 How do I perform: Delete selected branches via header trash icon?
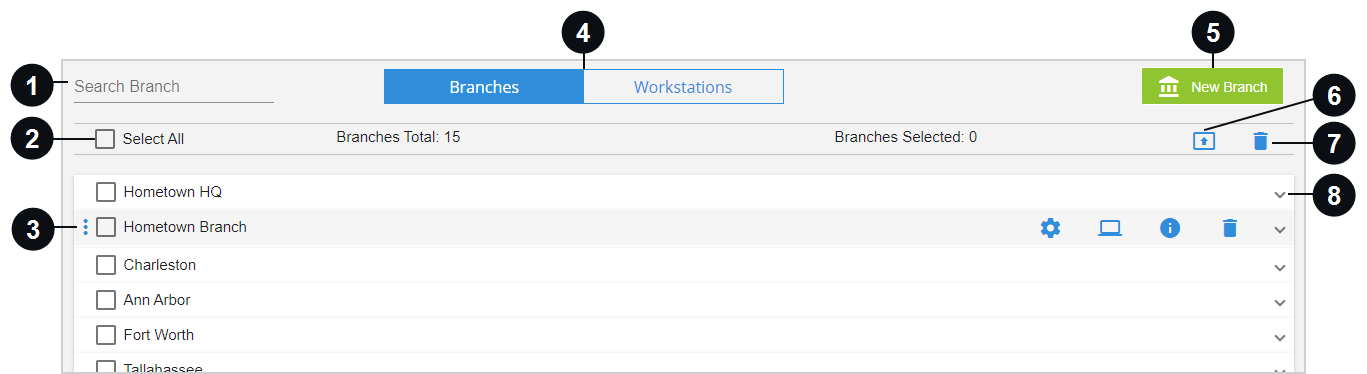click(1260, 141)
